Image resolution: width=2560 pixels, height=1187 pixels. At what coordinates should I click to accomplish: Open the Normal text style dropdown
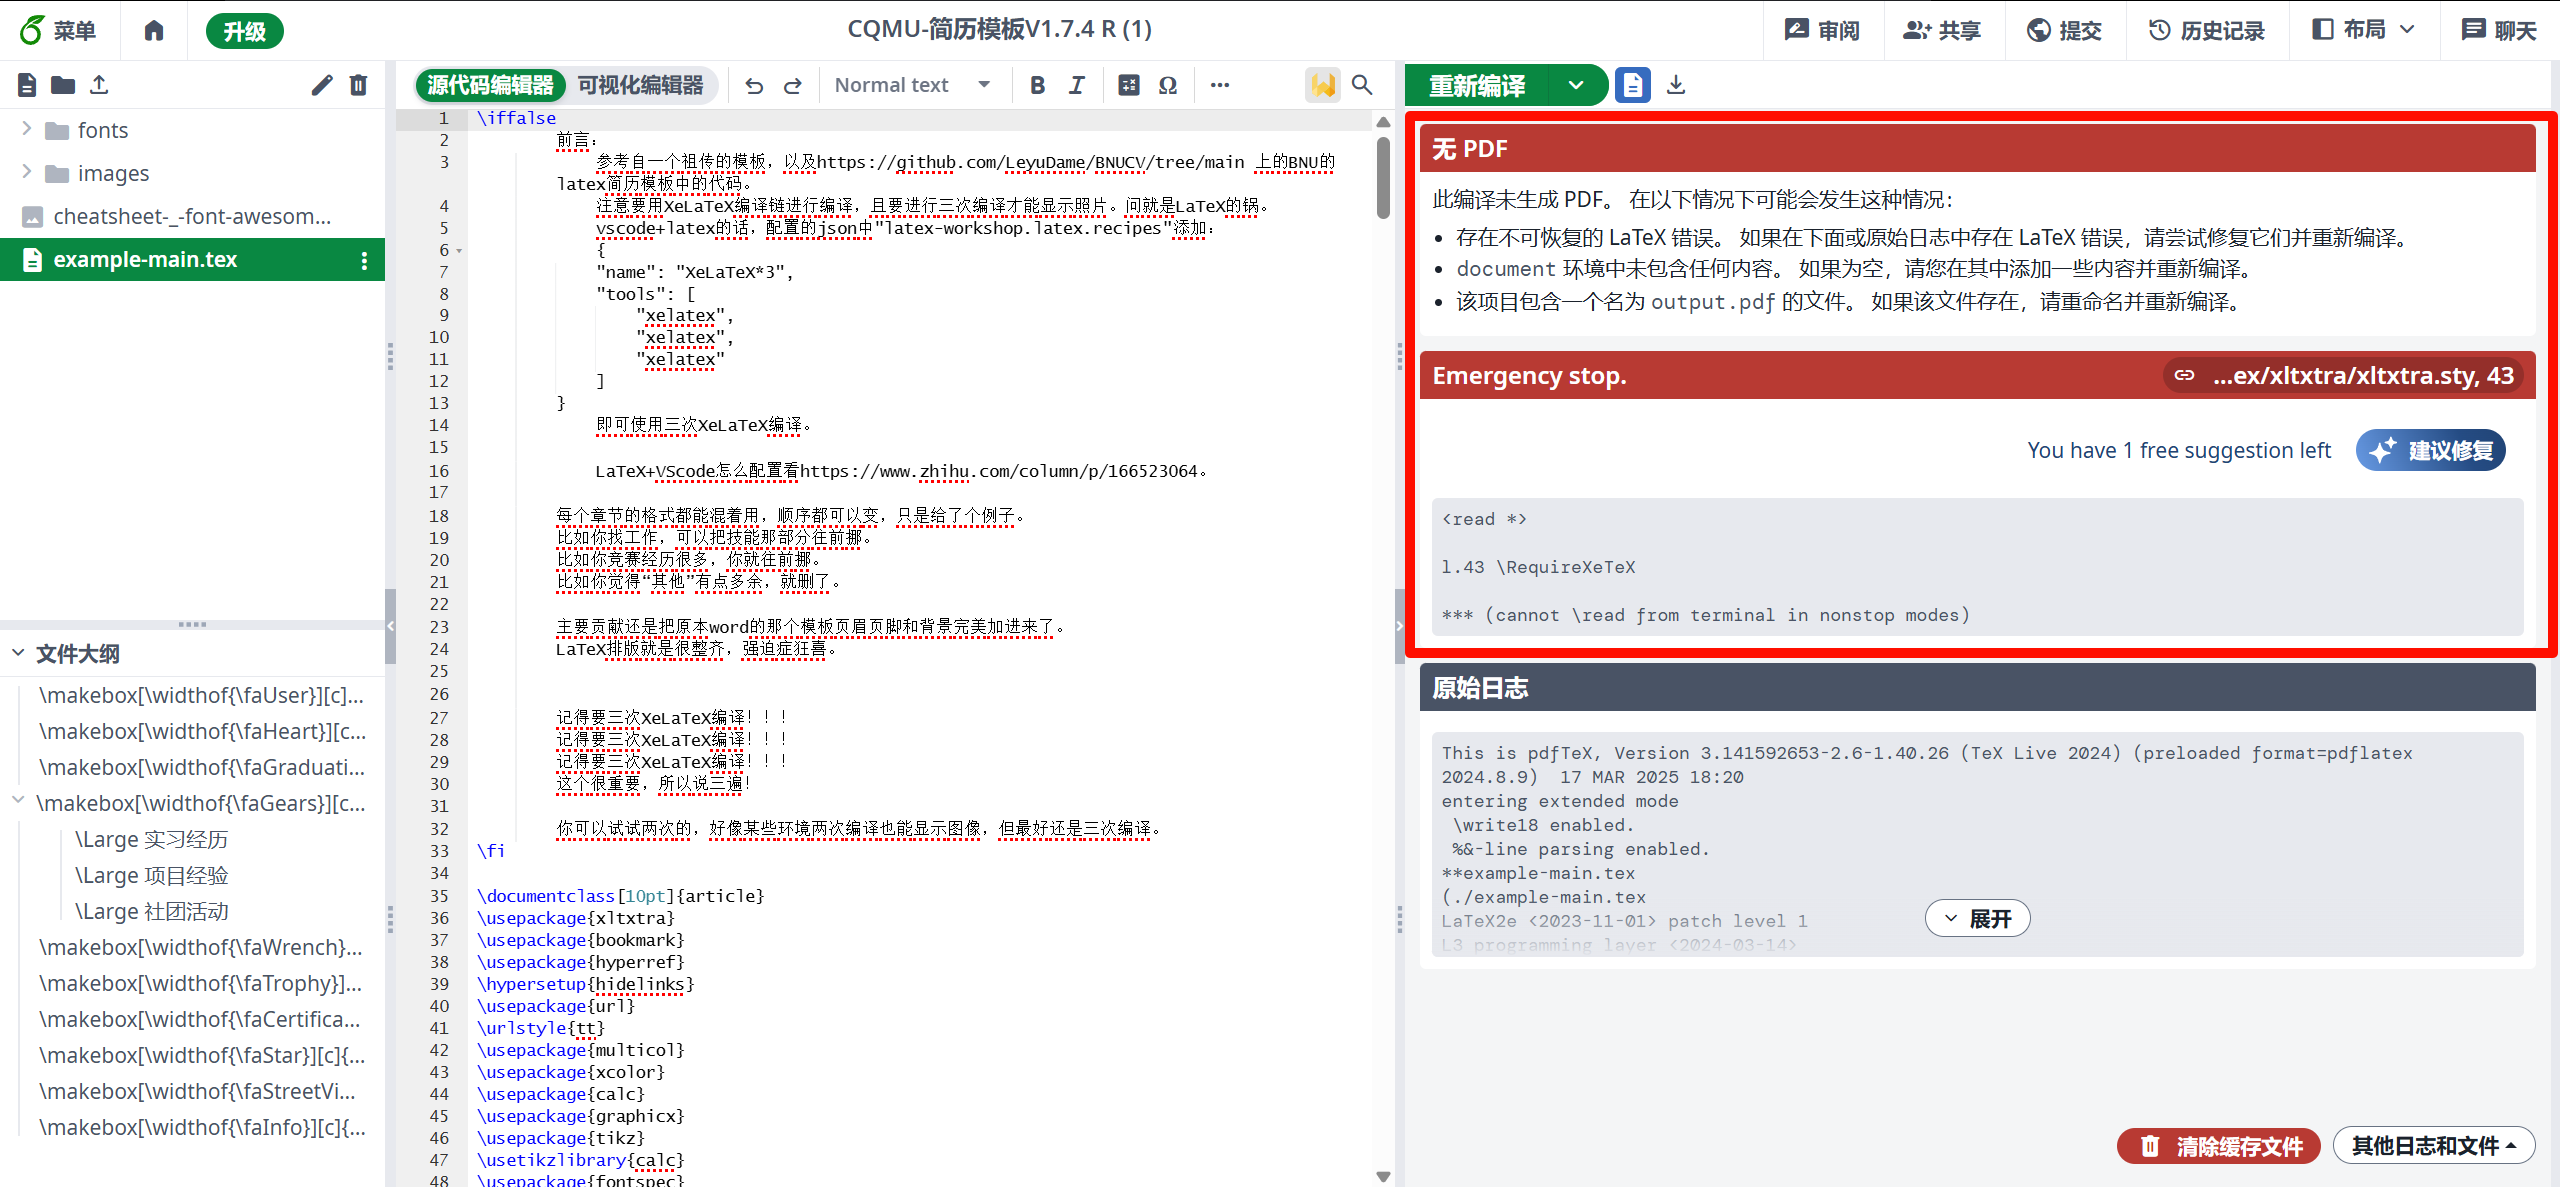911,85
